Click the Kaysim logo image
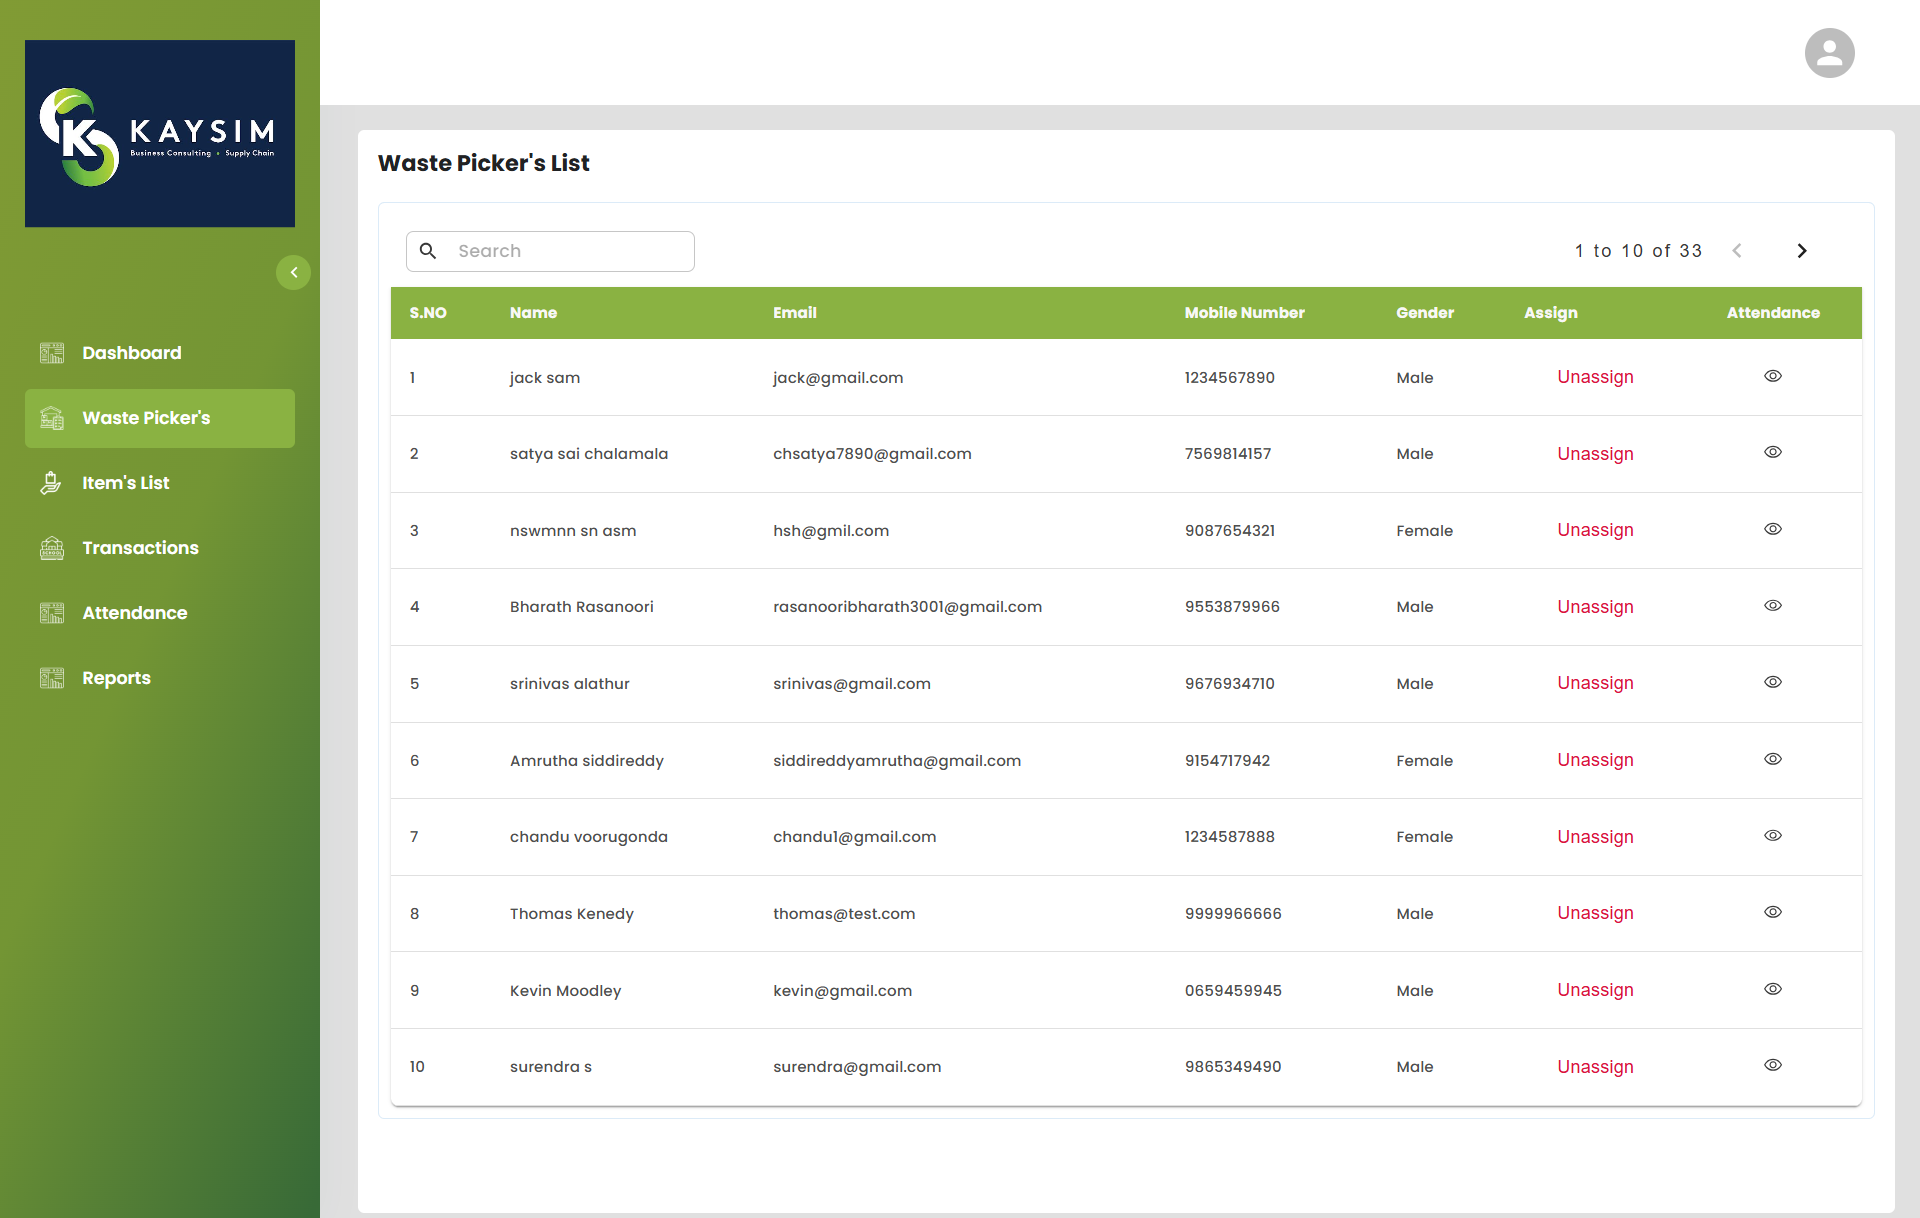The width and height of the screenshot is (1920, 1218). 160,133
